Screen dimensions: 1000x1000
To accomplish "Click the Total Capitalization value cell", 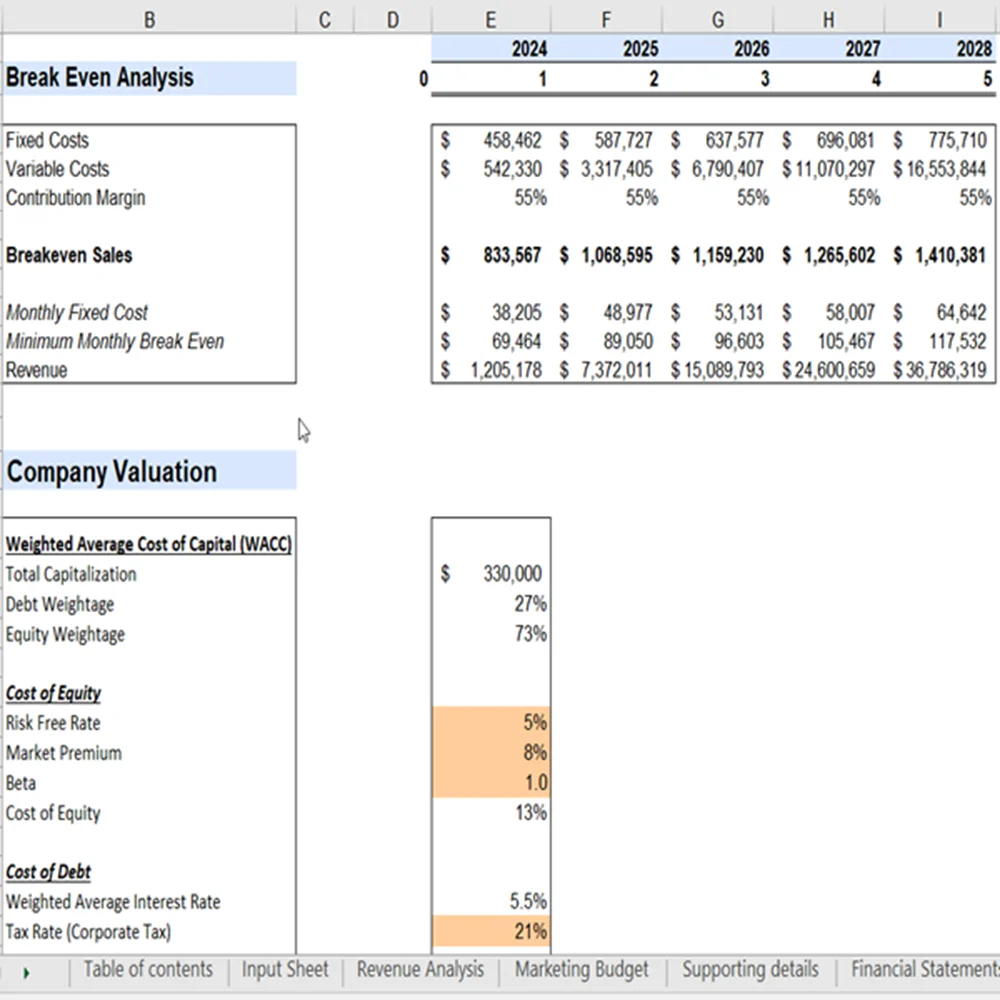I will tap(490, 573).
